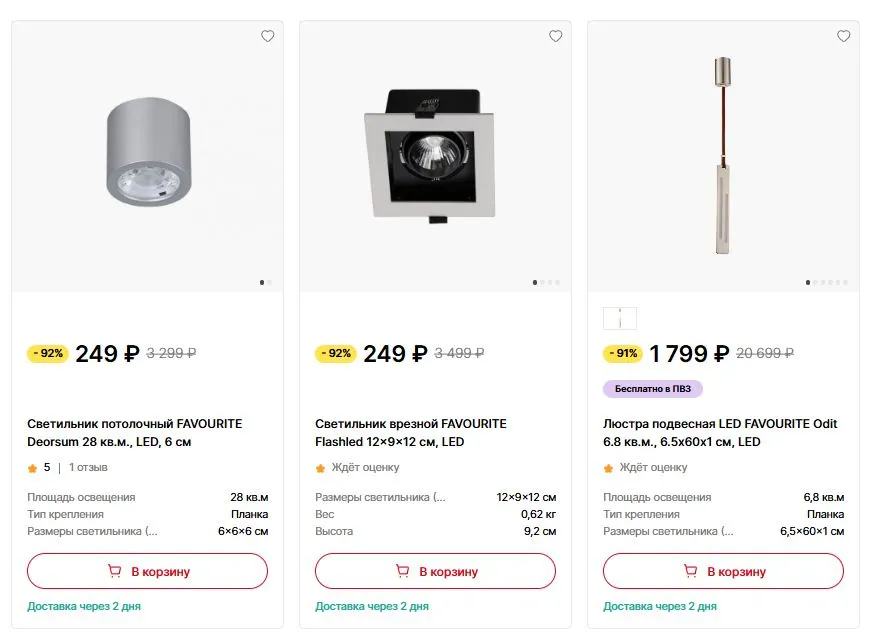This screenshot has height=632, width=890.
Task: Open the product image of the Deorsum lamp
Action: point(148,157)
